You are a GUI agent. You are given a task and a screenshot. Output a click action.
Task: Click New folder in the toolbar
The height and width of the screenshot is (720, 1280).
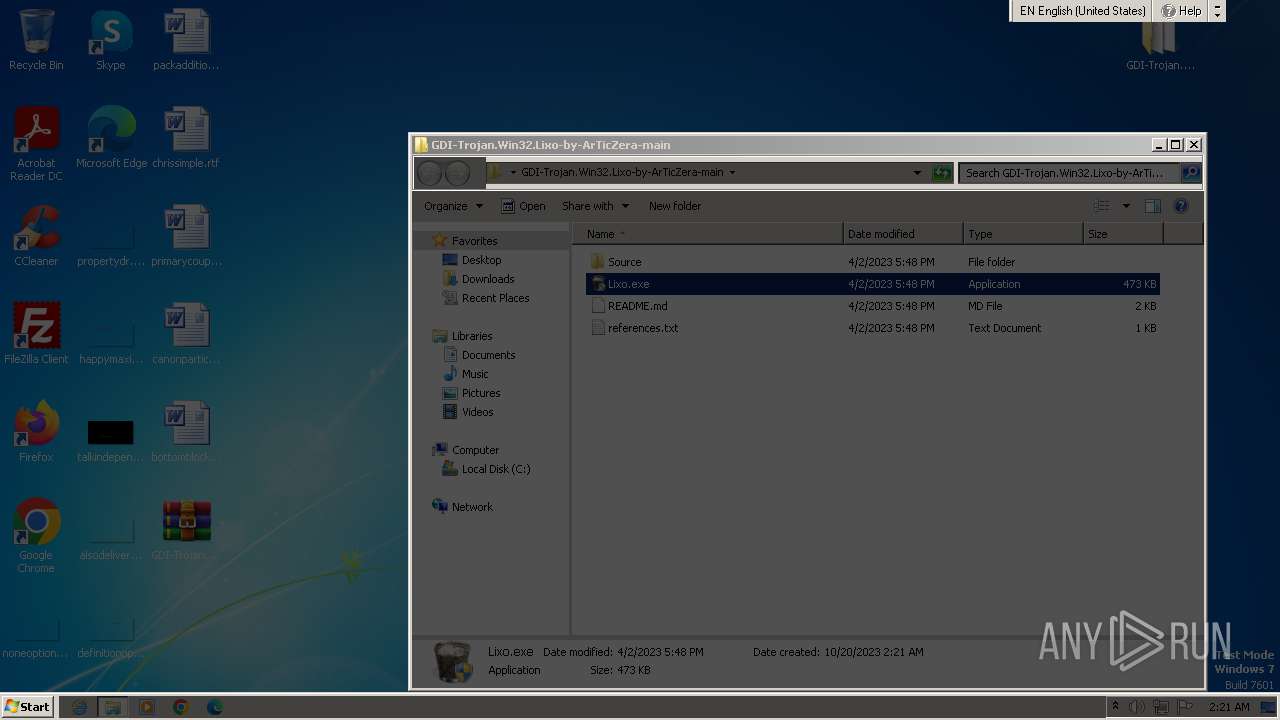tap(675, 206)
